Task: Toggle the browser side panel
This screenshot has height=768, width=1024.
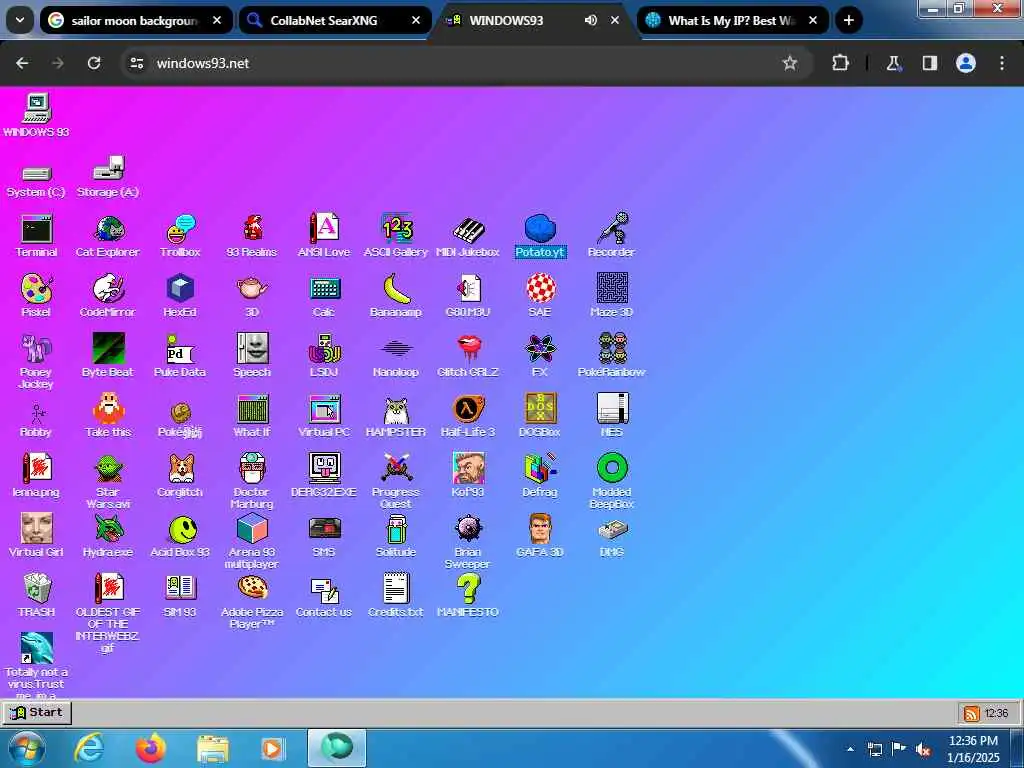Action: tap(930, 63)
